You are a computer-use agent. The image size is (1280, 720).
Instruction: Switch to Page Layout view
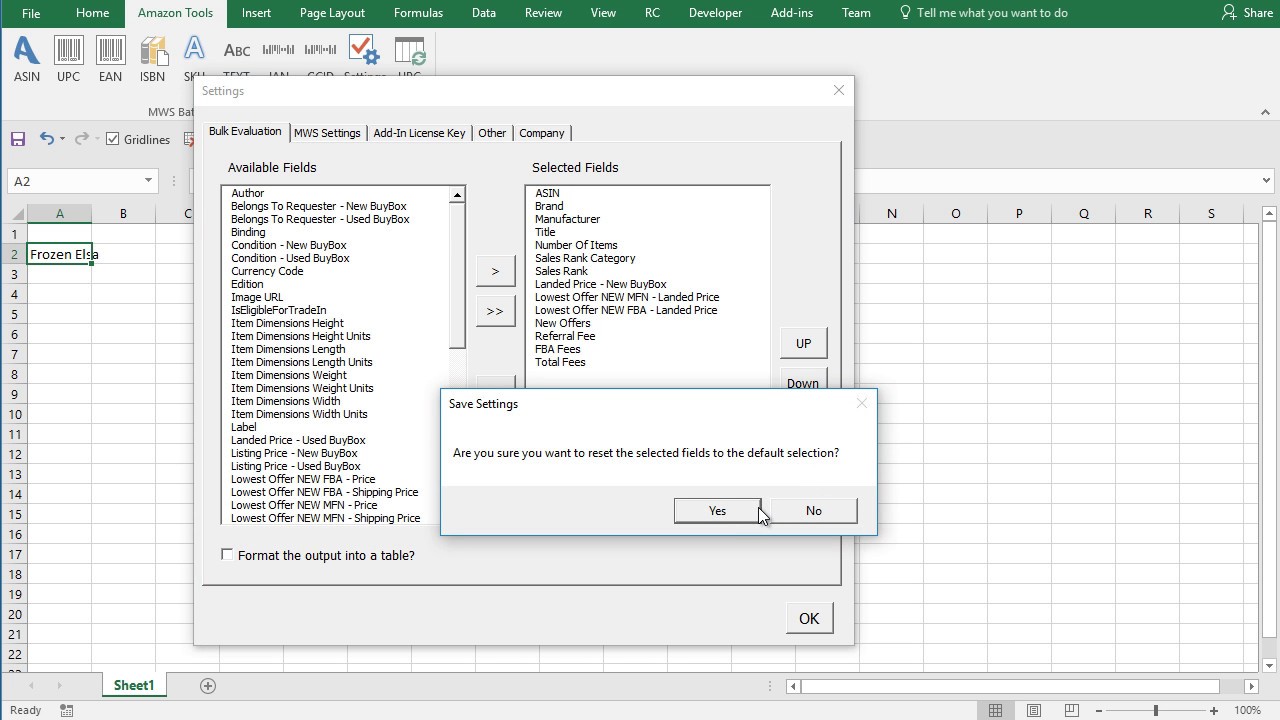[1034, 710]
